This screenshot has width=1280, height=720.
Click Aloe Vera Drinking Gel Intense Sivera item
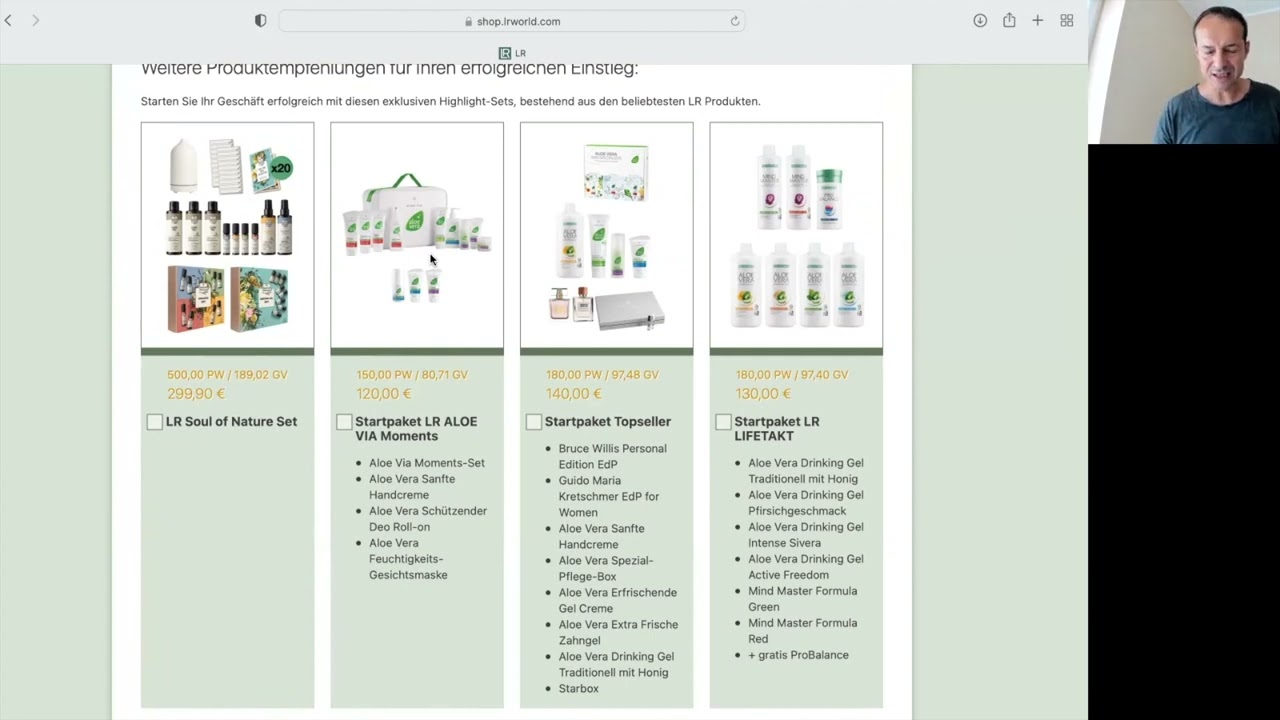806,535
